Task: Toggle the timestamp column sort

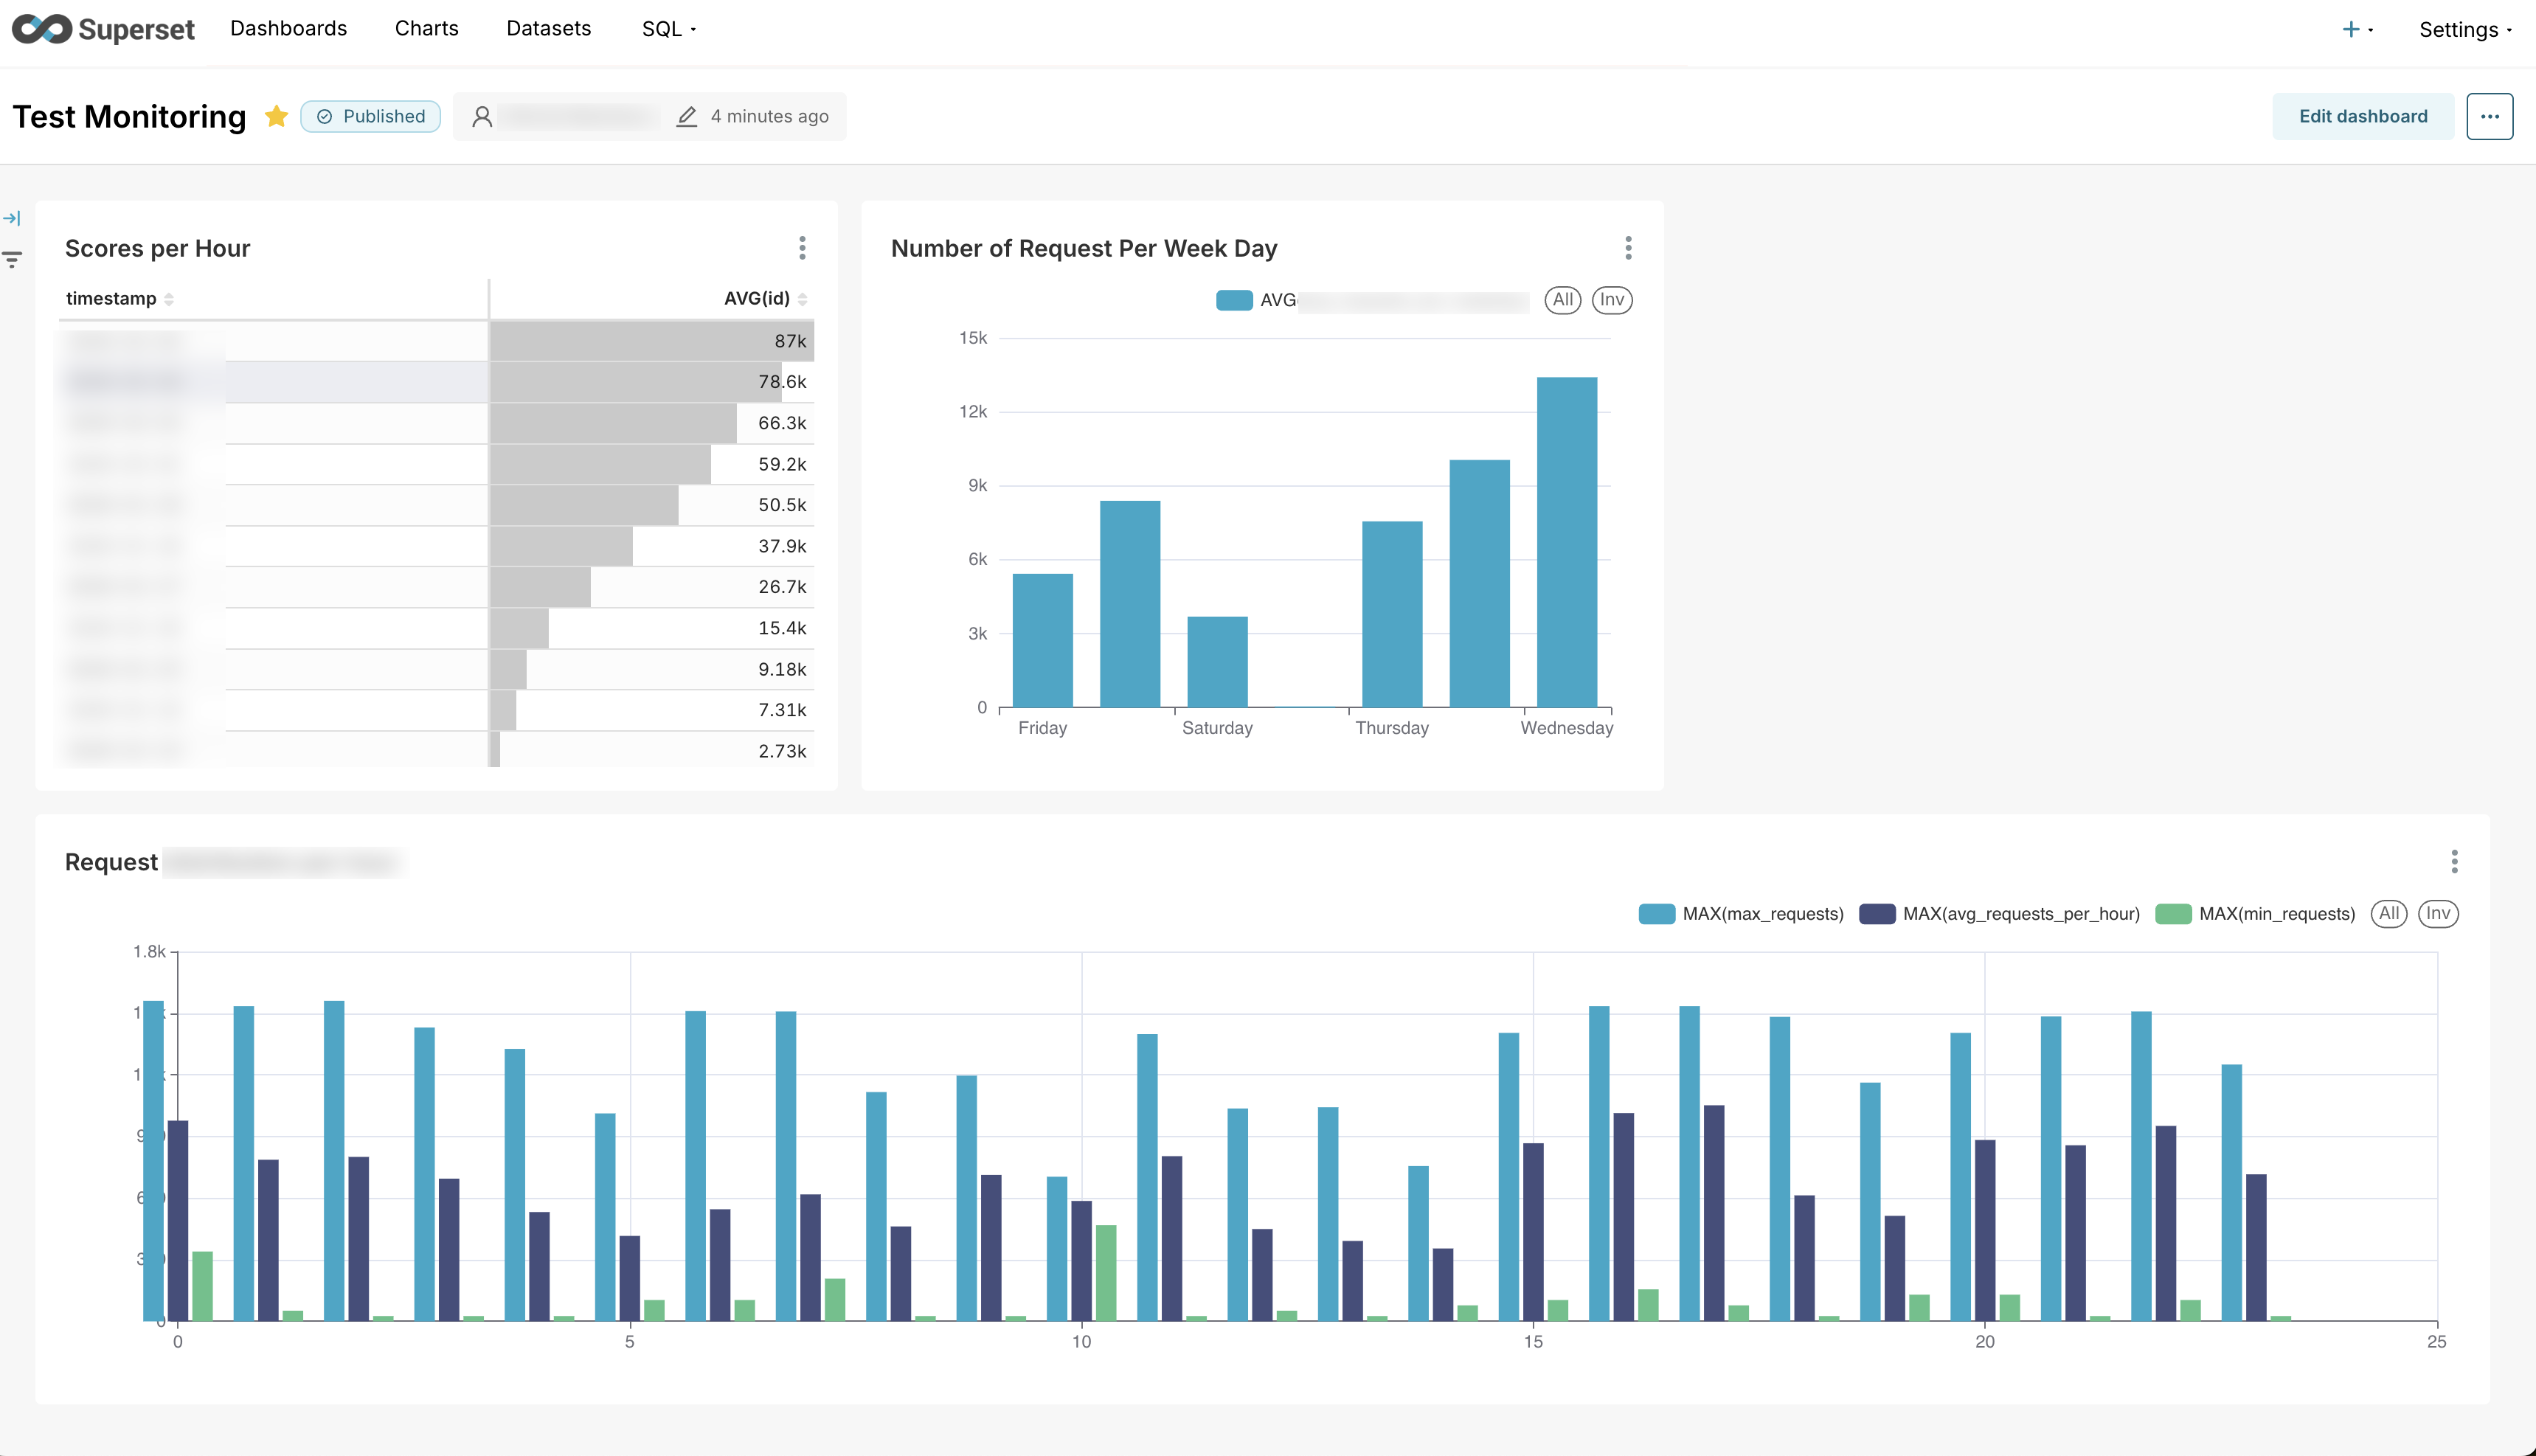Action: [170, 298]
